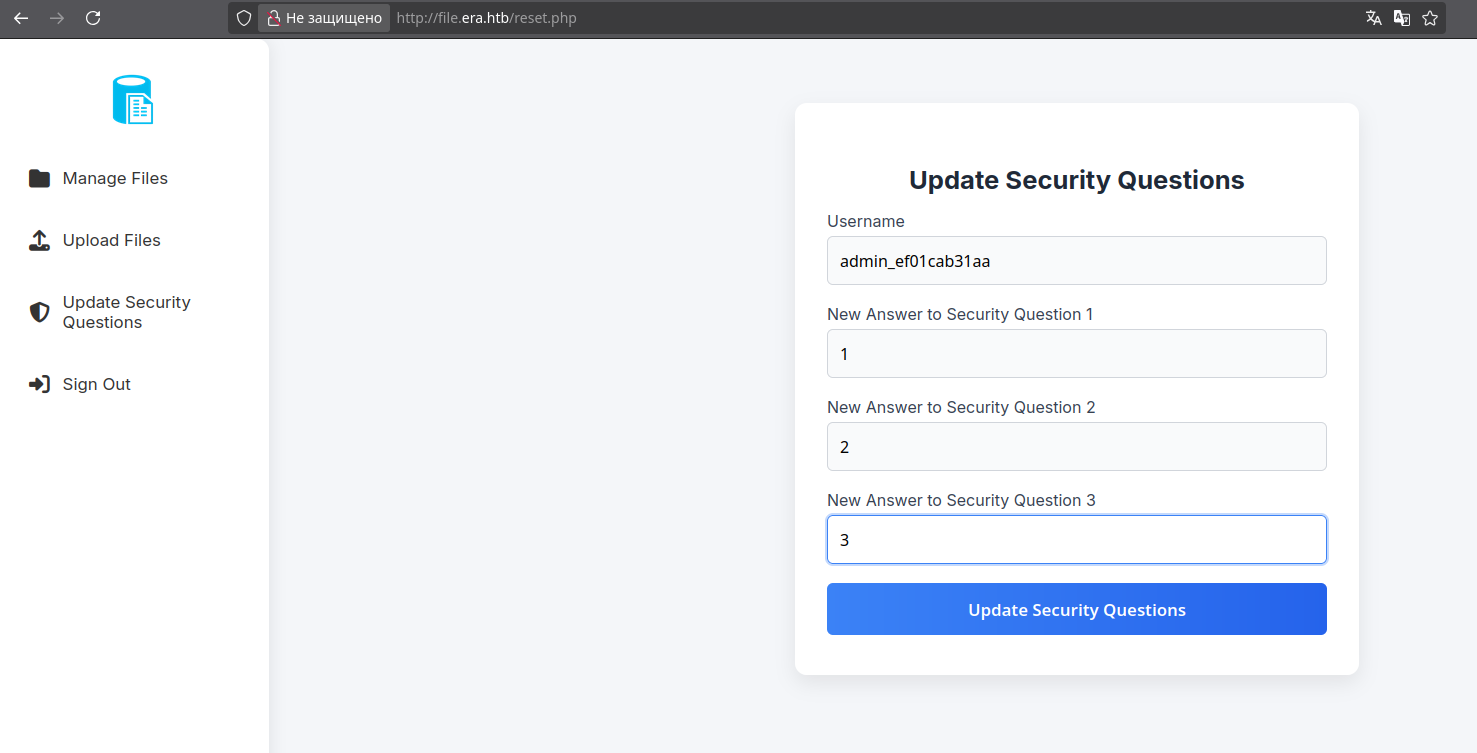The image size is (1477, 753).
Task: Select the Security Question 2 answer field
Action: [x=1076, y=447]
